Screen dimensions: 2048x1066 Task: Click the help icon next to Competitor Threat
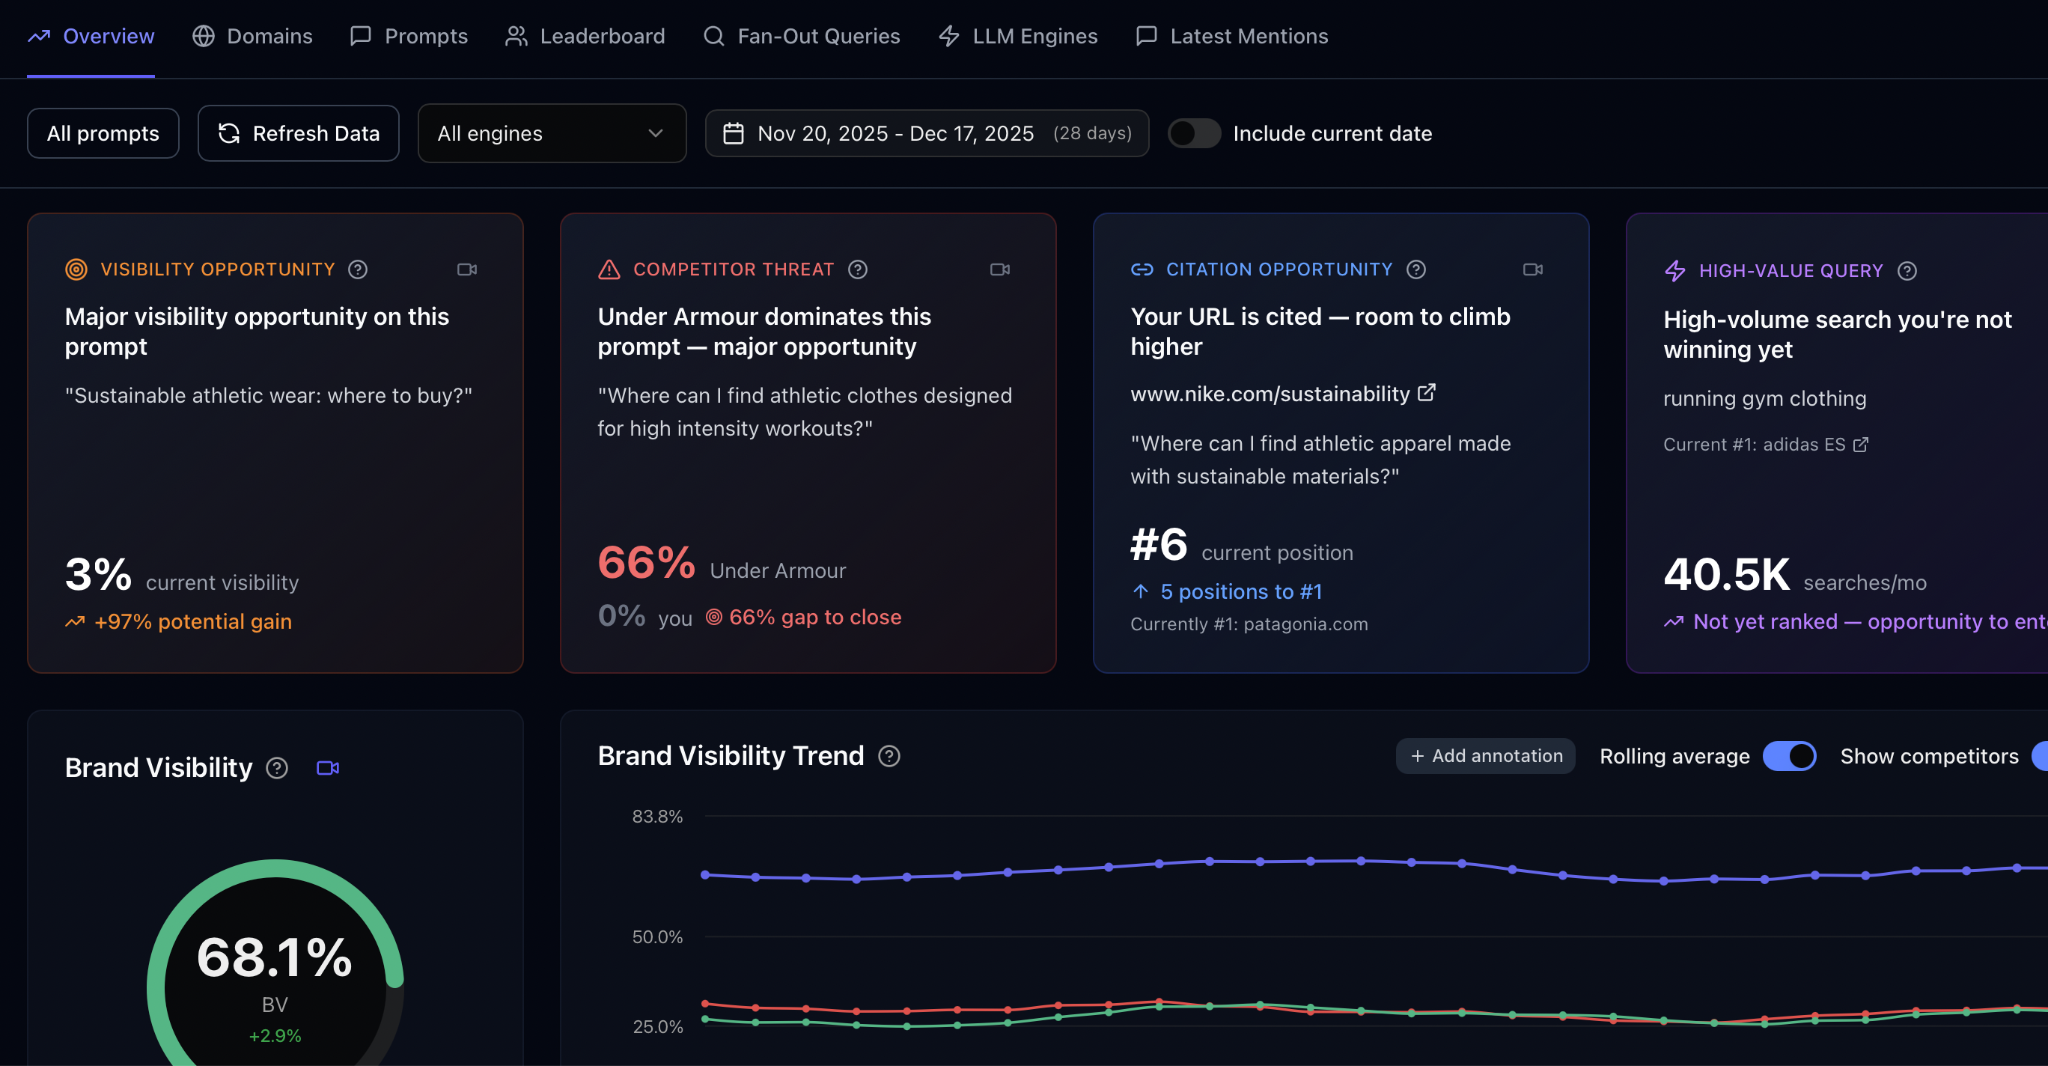pos(857,269)
